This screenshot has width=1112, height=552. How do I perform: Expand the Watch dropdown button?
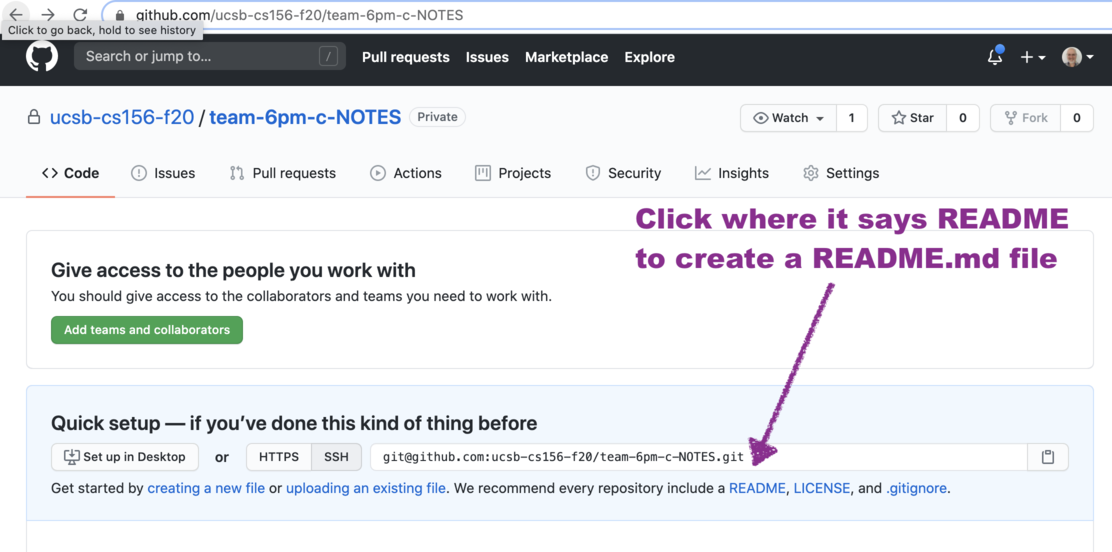789,118
